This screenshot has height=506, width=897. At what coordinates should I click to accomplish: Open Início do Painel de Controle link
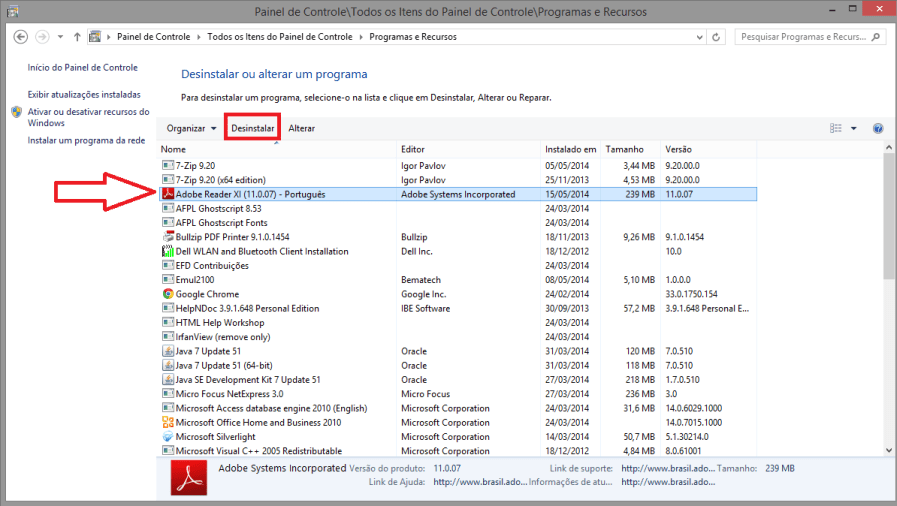pos(82,67)
